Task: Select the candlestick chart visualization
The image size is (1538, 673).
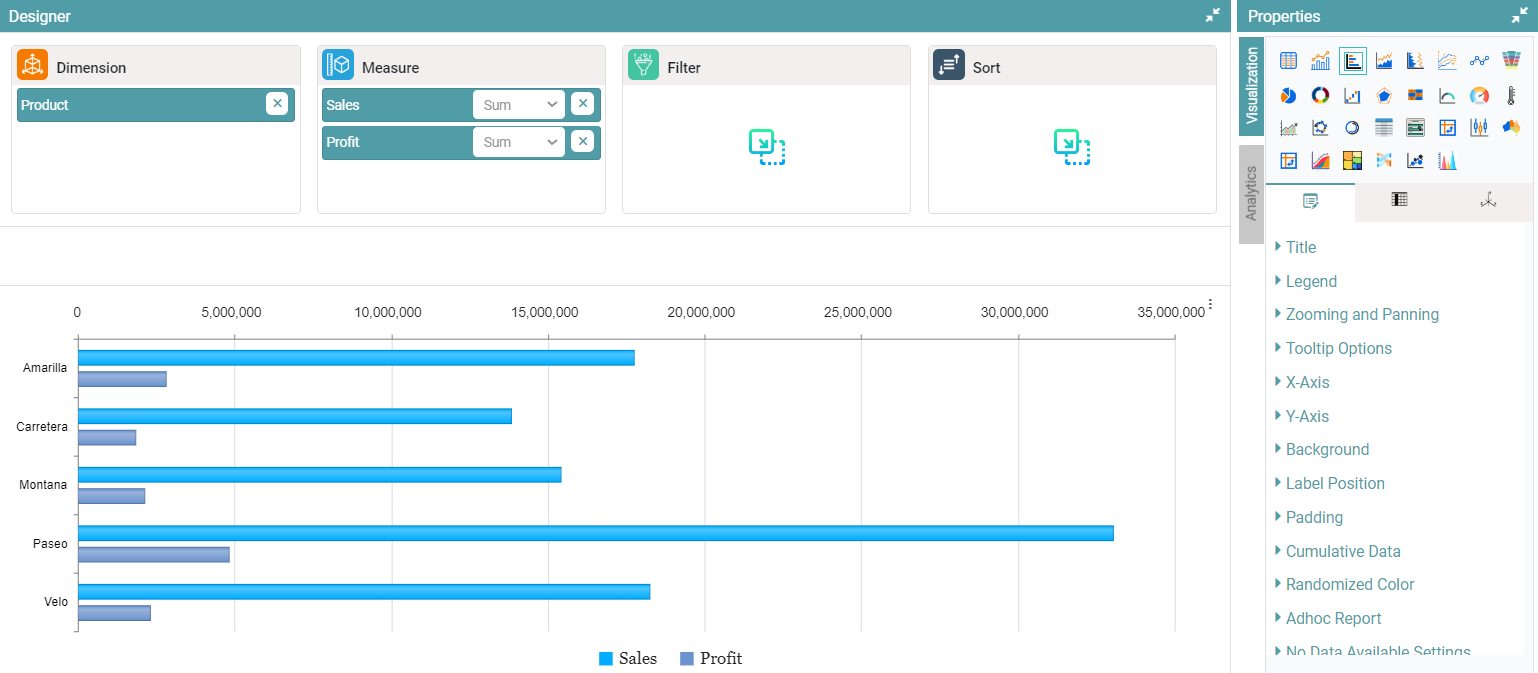Action: [1479, 128]
